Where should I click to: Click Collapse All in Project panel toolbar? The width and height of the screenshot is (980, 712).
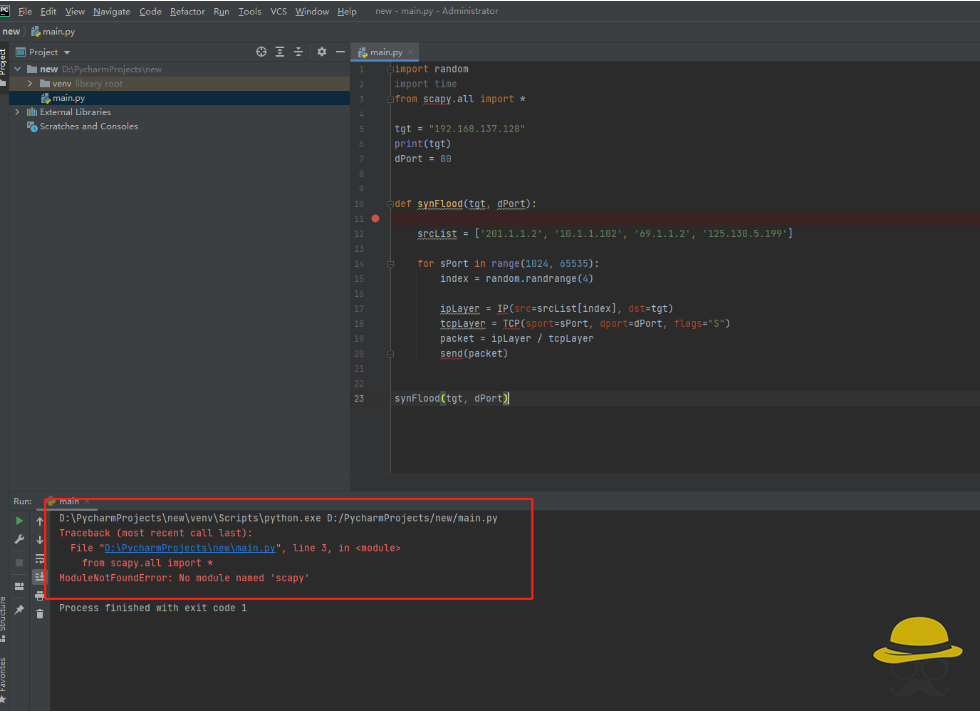[298, 52]
